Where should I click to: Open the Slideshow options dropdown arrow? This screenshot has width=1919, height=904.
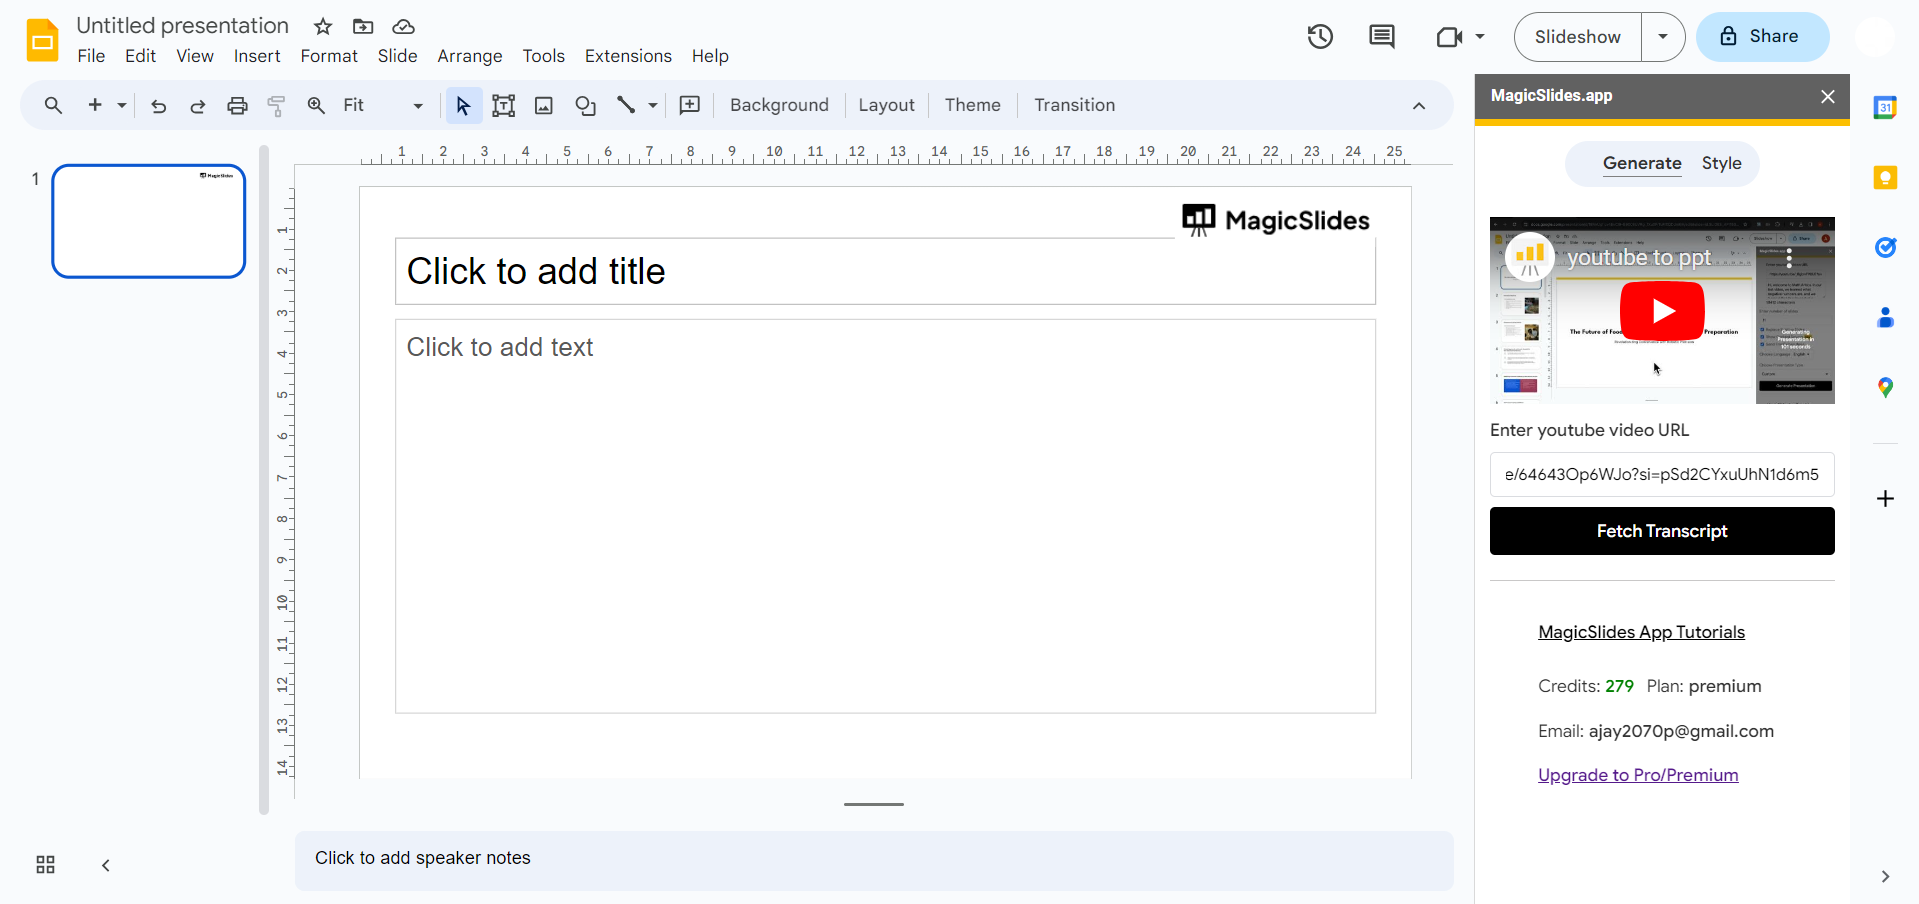1663,37
